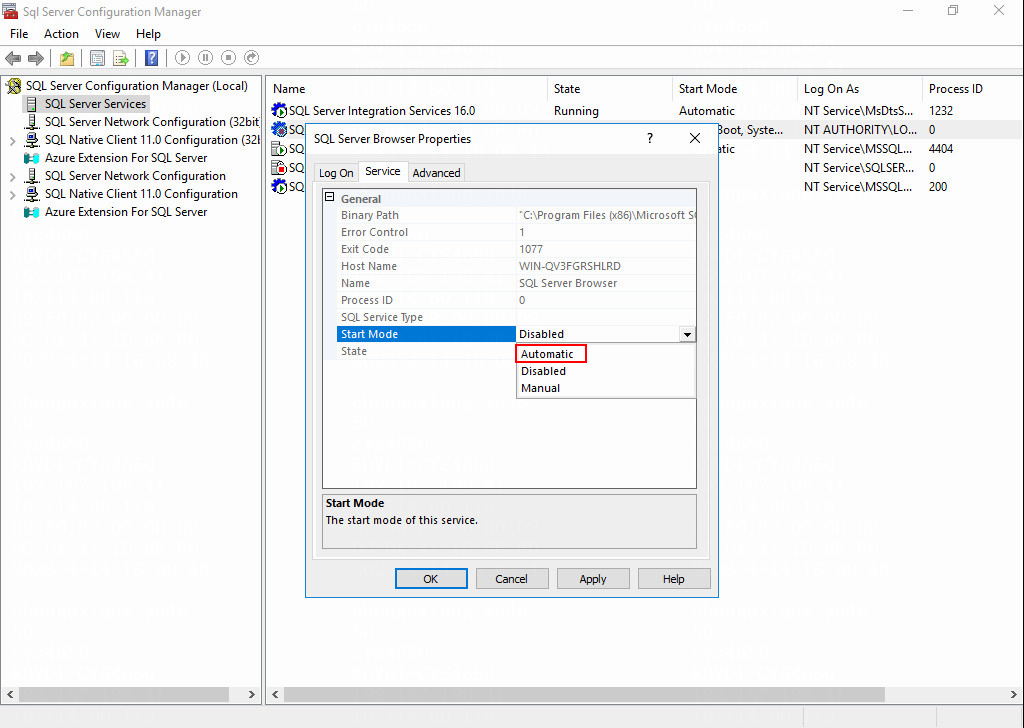
Task: Click the Running state cell
Action: [x=576, y=111]
